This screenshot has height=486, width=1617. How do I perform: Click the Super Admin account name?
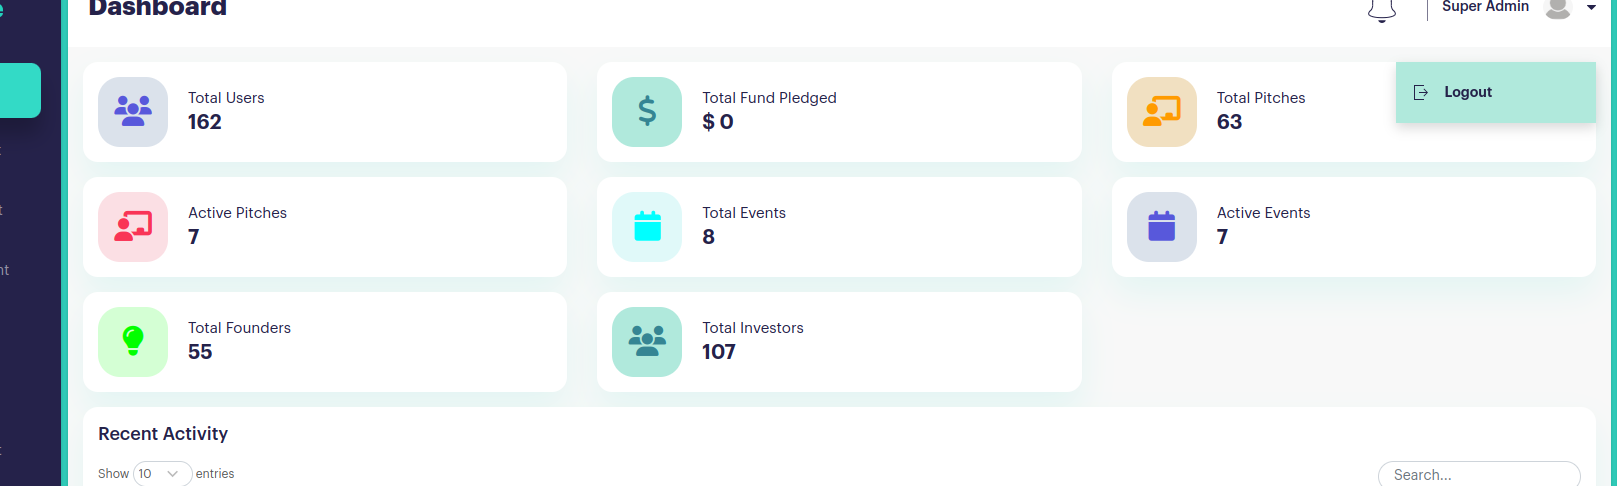tap(1485, 7)
